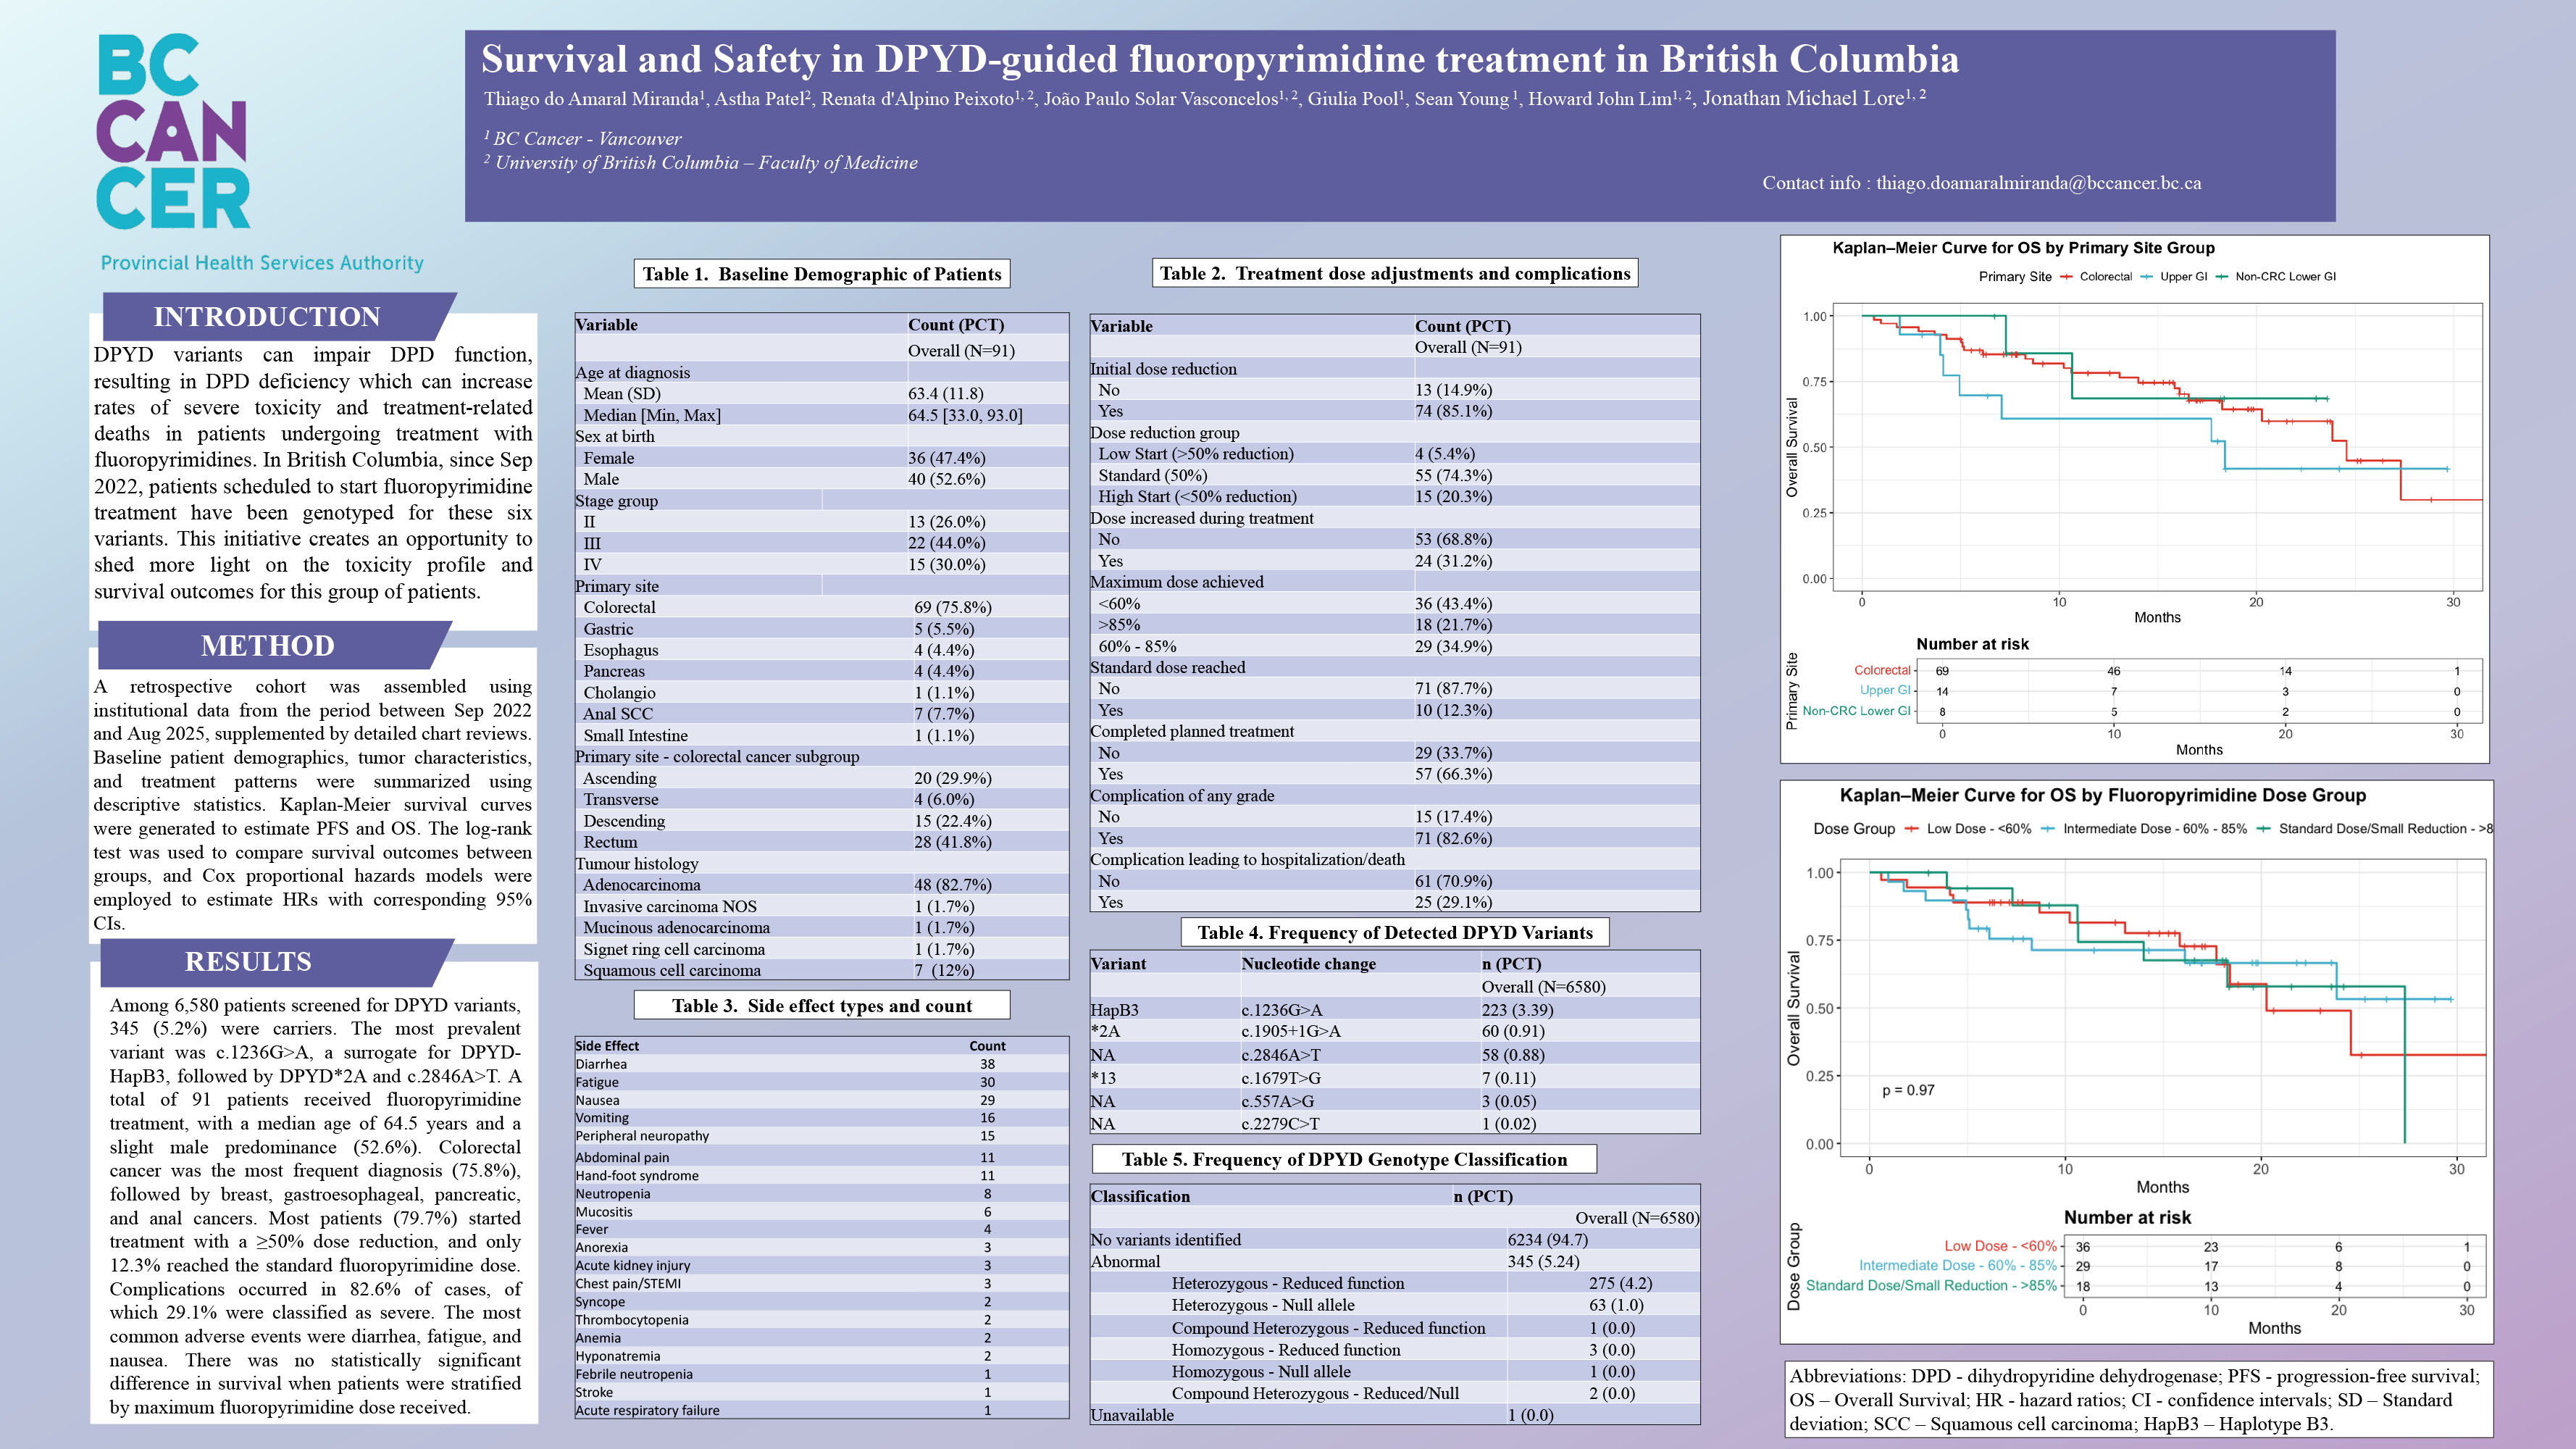The width and height of the screenshot is (2576, 1449).
Task: Click the Low Dose <60% legend marker
Action: [x=1912, y=829]
